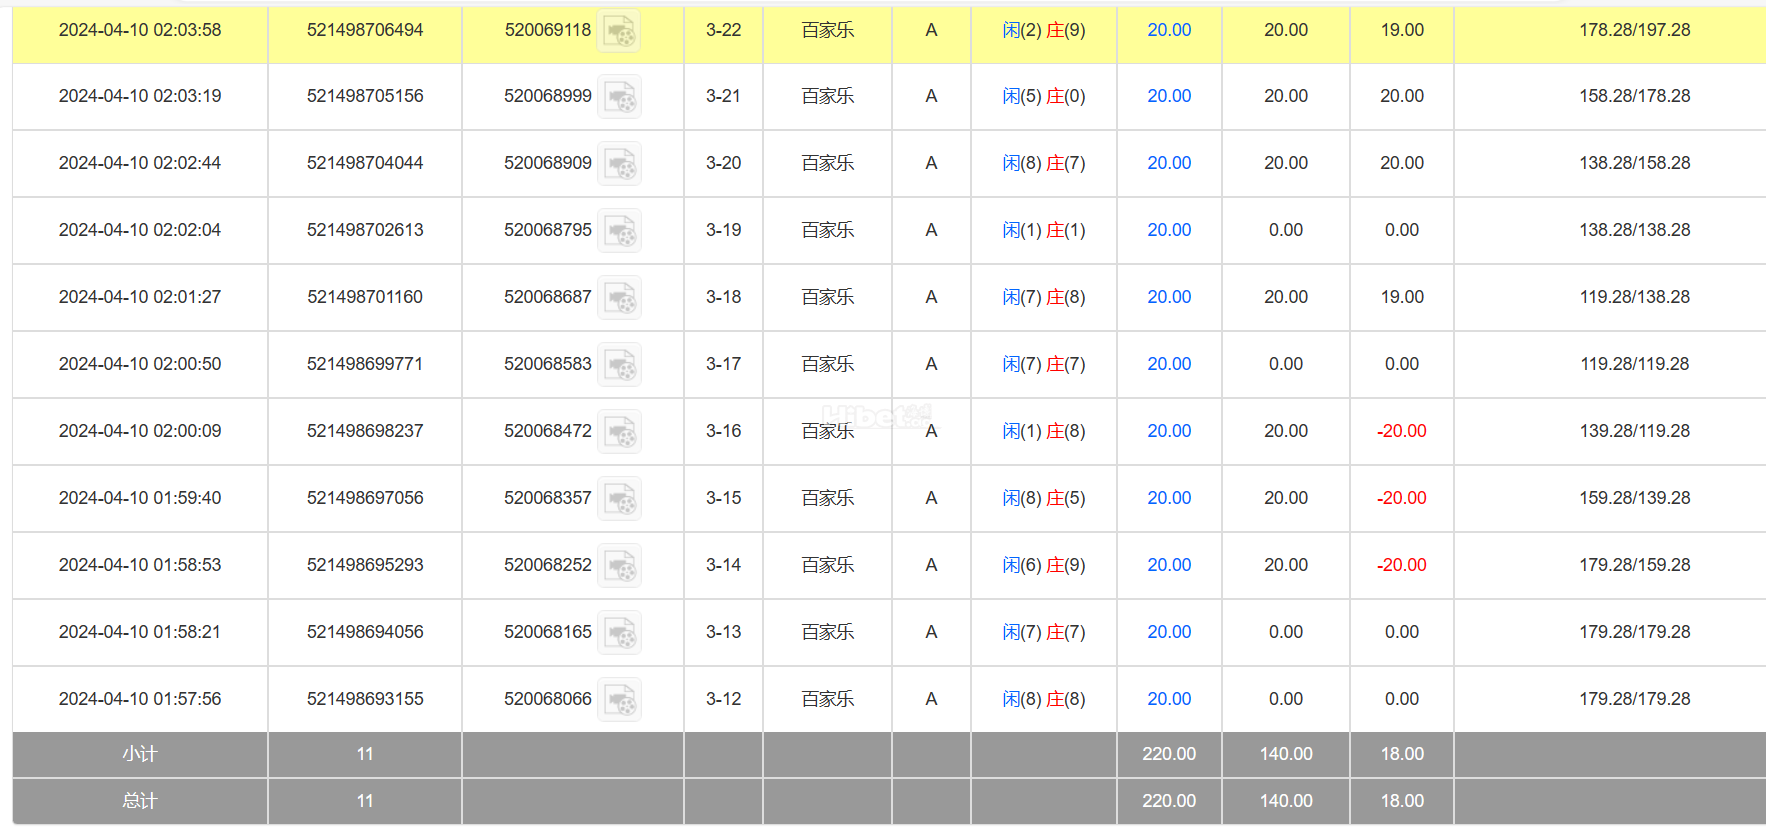The height and width of the screenshot is (833, 1766).
Task: Open video replay icon for round 520068999
Action: click(x=619, y=97)
